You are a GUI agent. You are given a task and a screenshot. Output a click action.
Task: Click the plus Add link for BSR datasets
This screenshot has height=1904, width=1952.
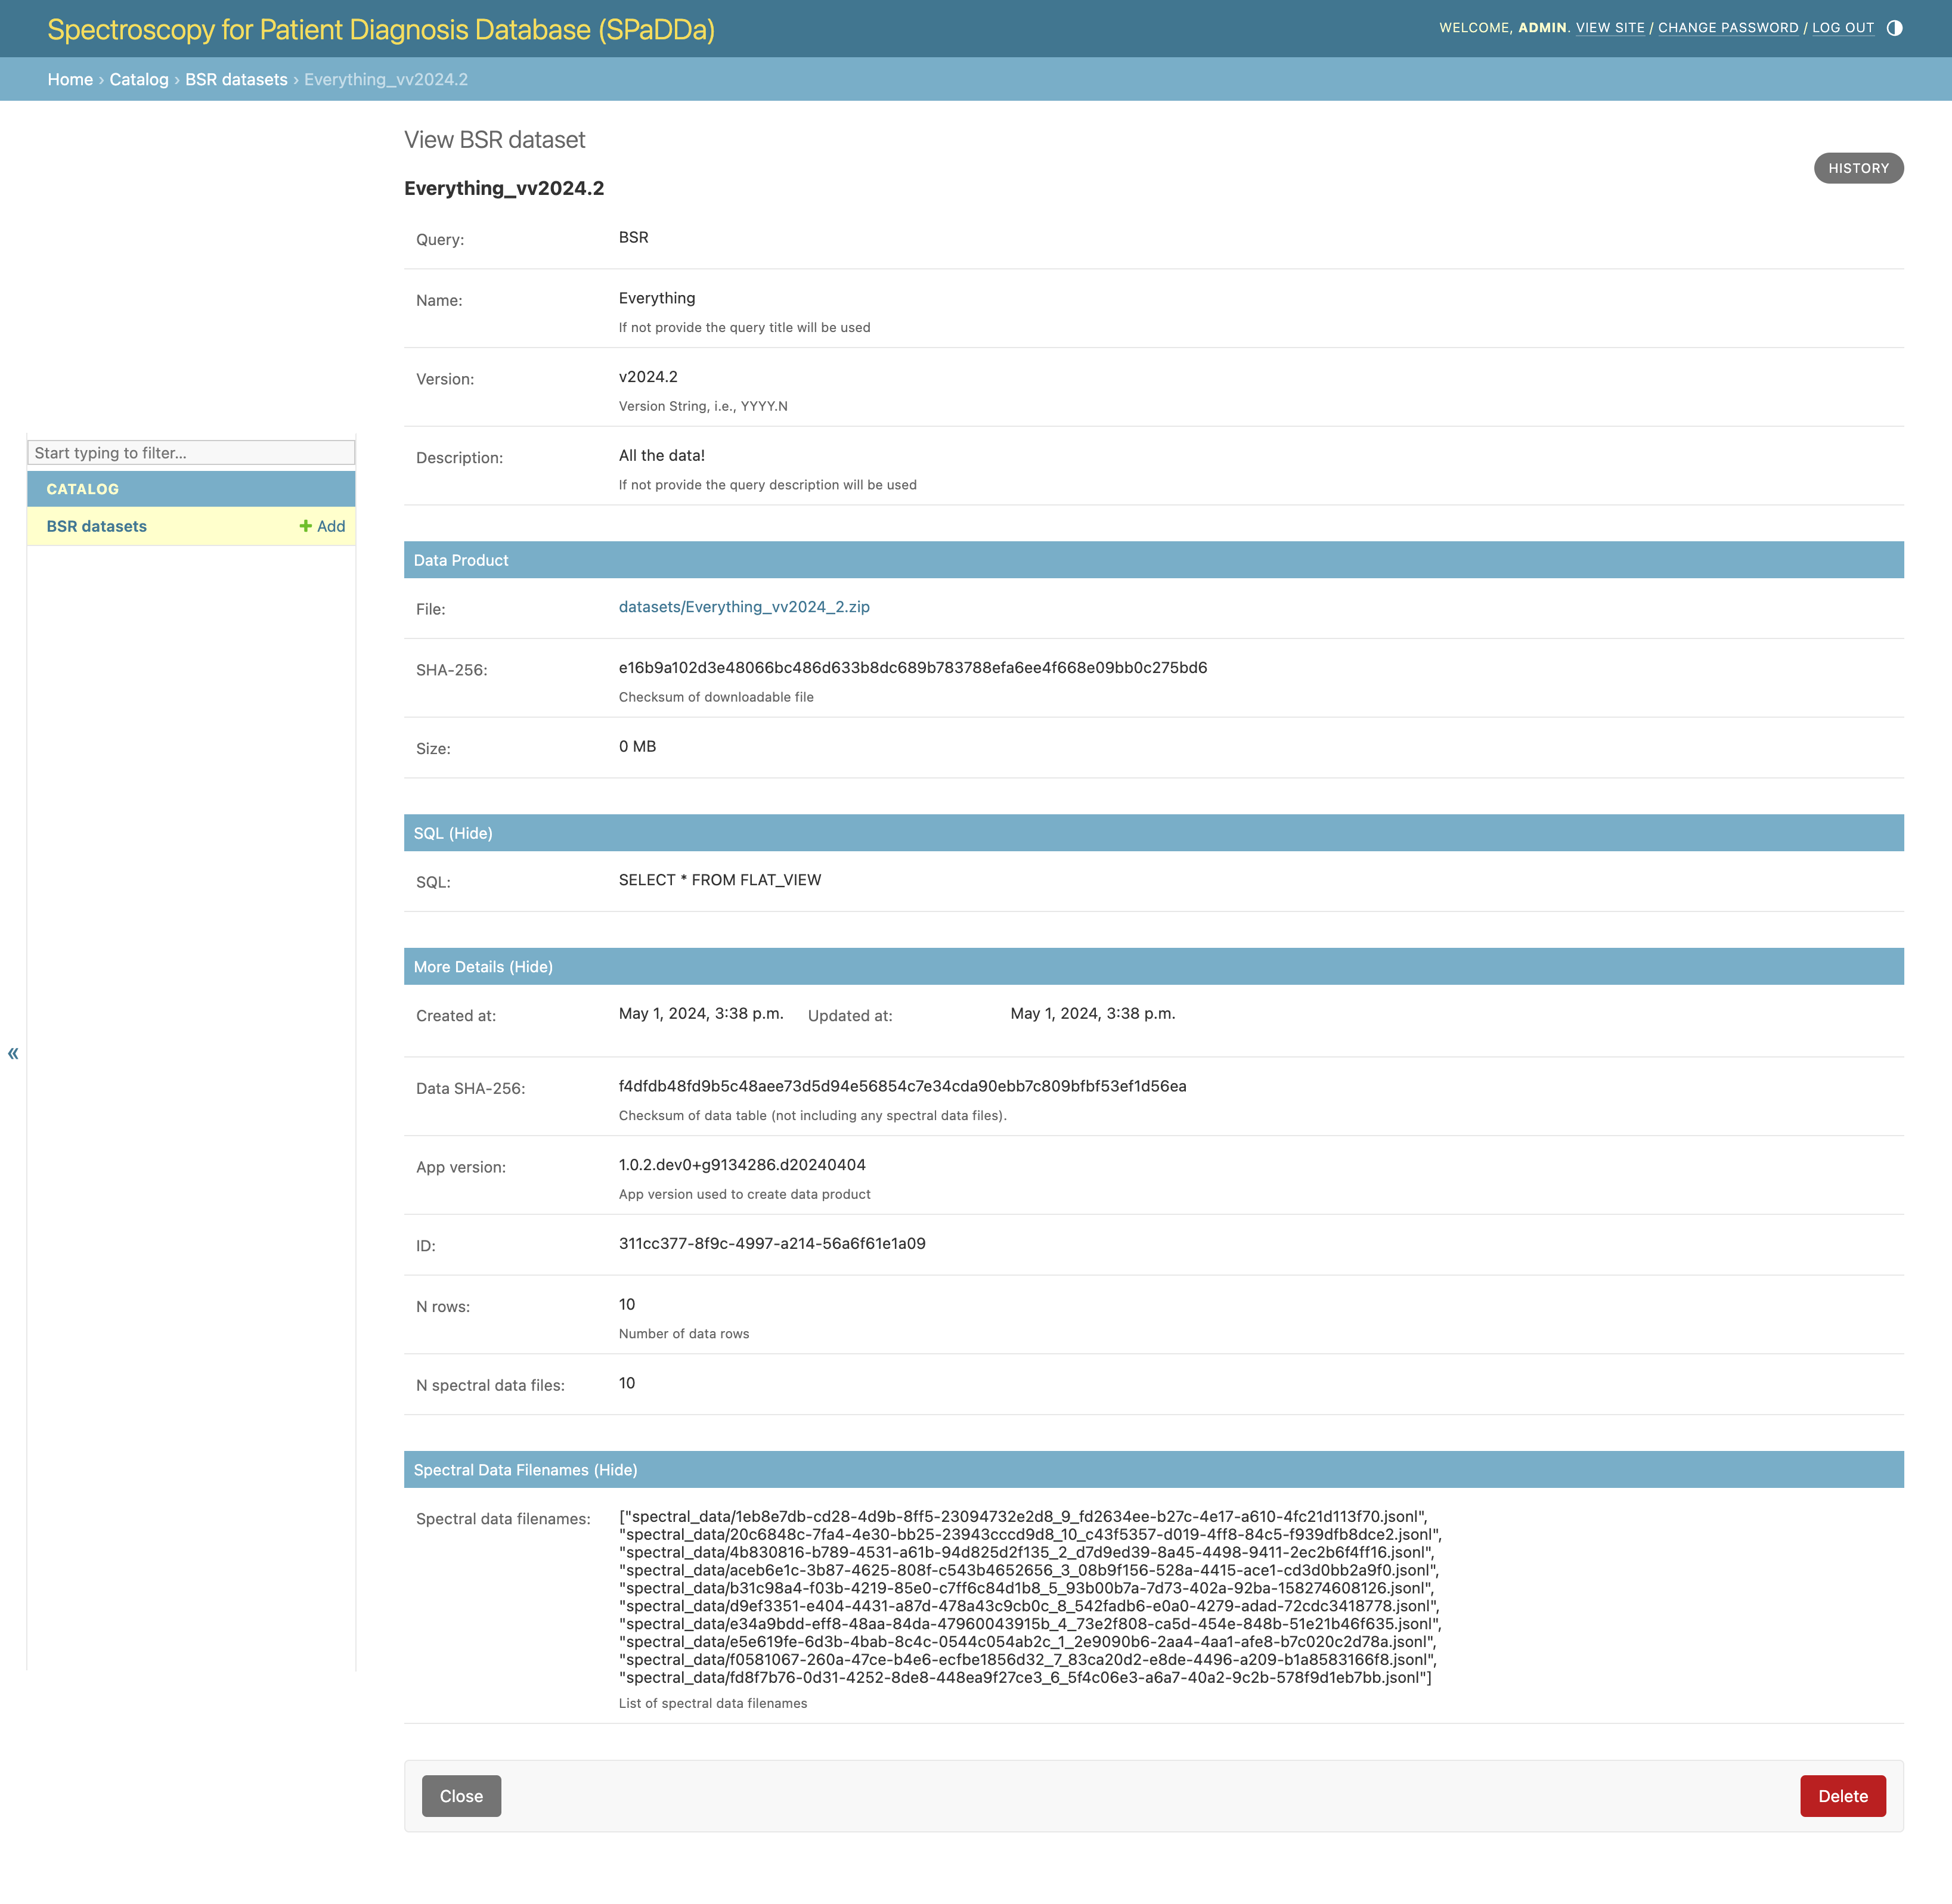coord(322,526)
